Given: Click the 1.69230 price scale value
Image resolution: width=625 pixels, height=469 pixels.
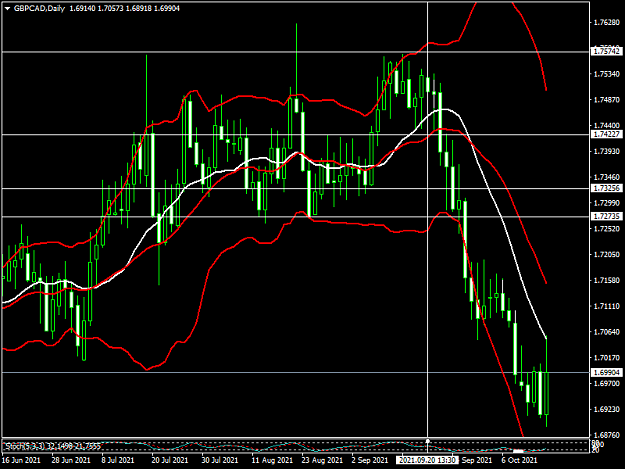Looking at the screenshot, I should point(607,409).
